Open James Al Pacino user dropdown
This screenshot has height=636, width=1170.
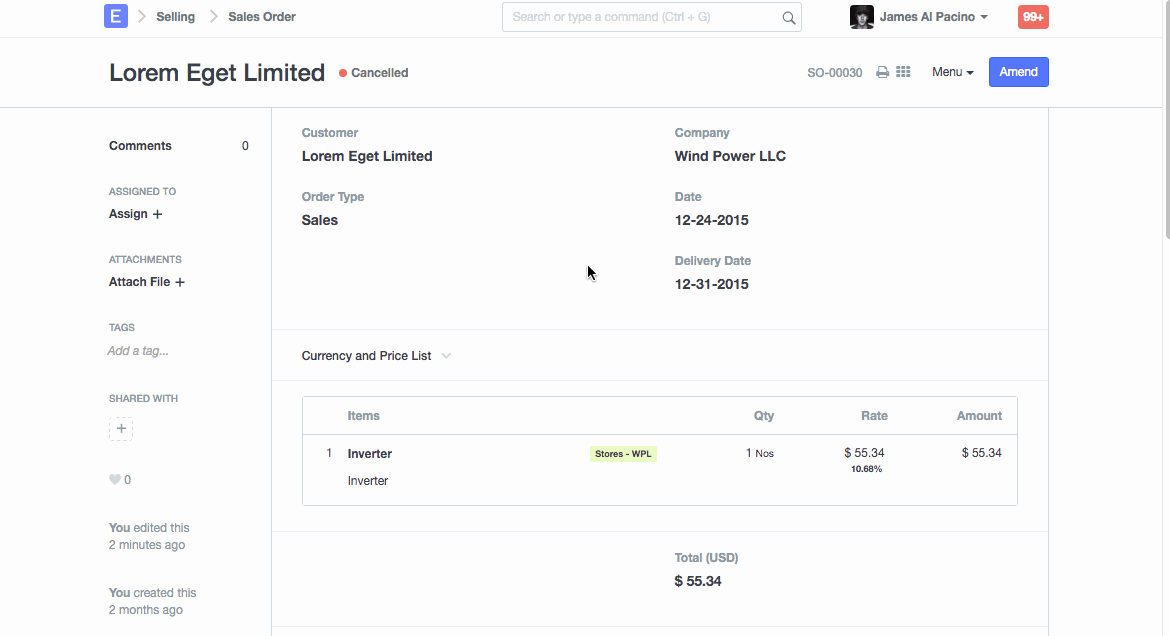[x=934, y=17]
